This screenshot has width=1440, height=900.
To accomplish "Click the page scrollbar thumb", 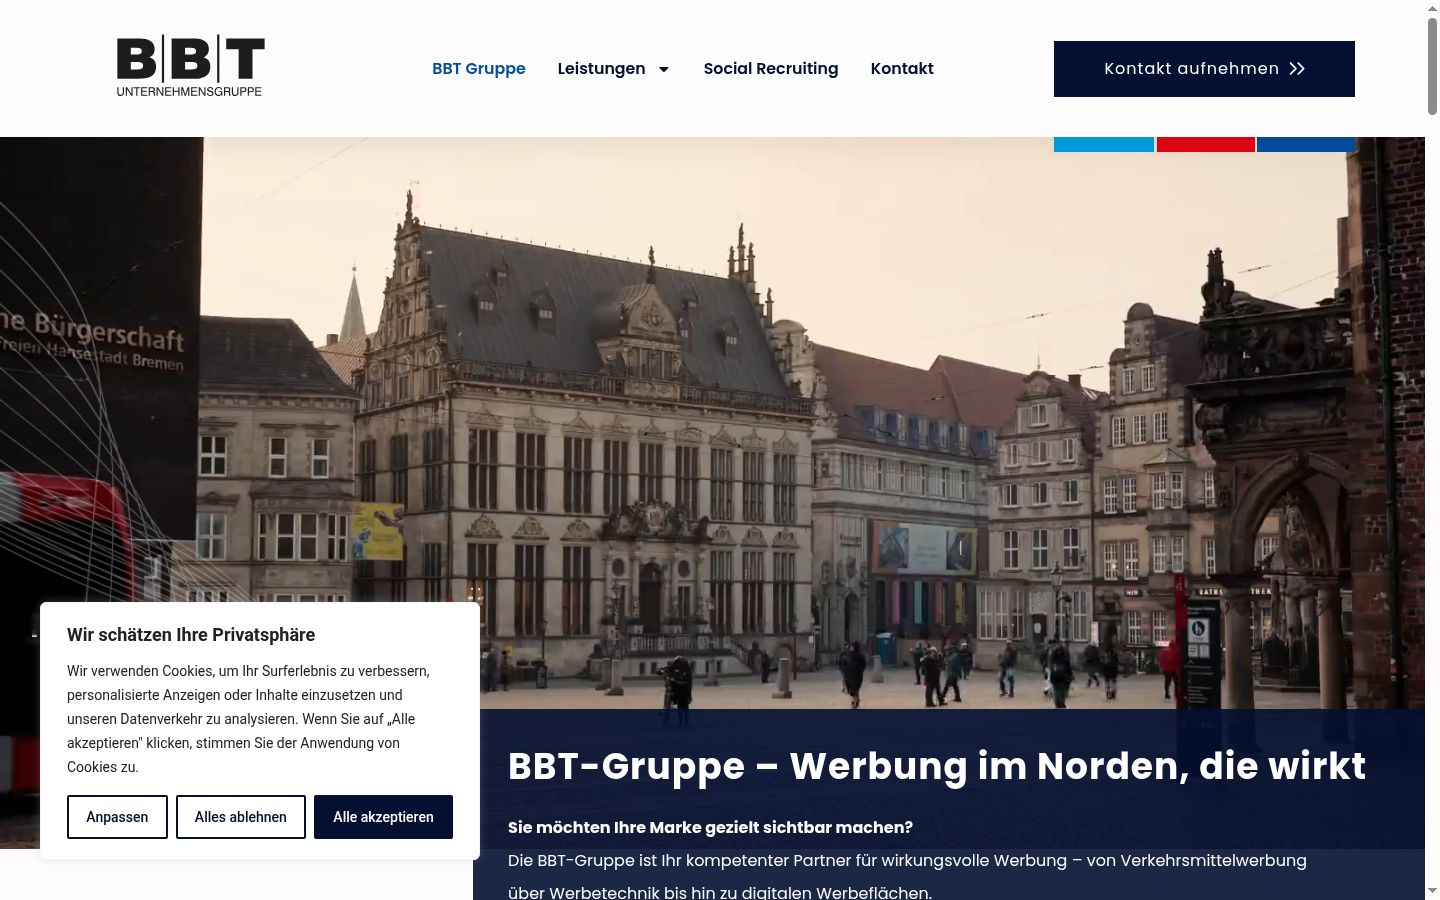I will pyautogui.click(x=1432, y=65).
